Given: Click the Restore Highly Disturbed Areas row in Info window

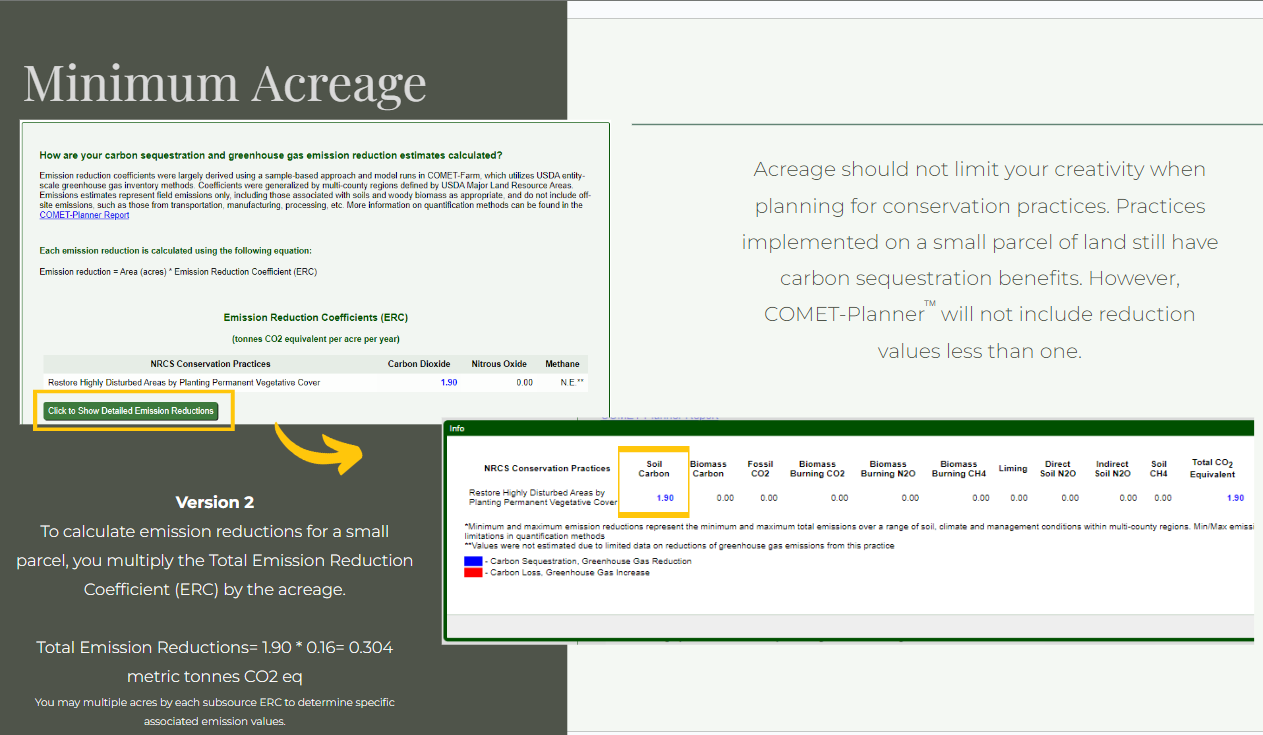Looking at the screenshot, I should [857, 498].
